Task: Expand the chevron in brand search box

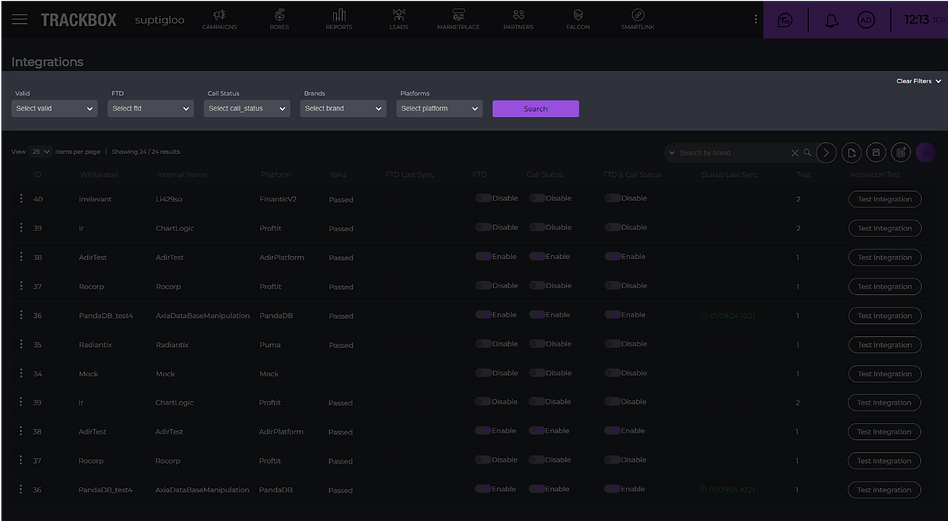Action: coord(672,153)
